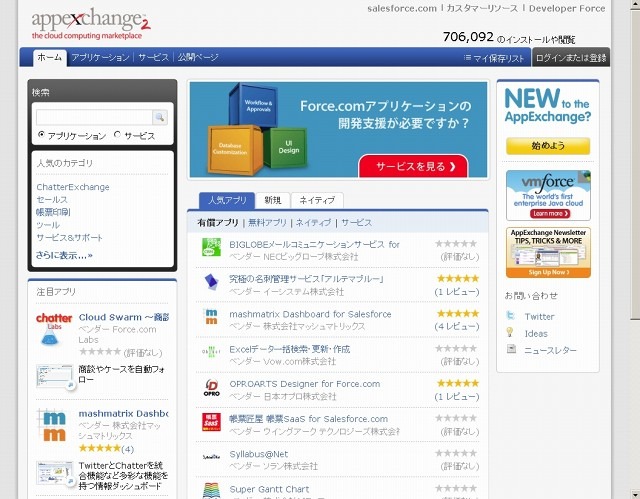Open the 帳票印刷 category
The height and width of the screenshot is (499, 640).
(x=53, y=212)
